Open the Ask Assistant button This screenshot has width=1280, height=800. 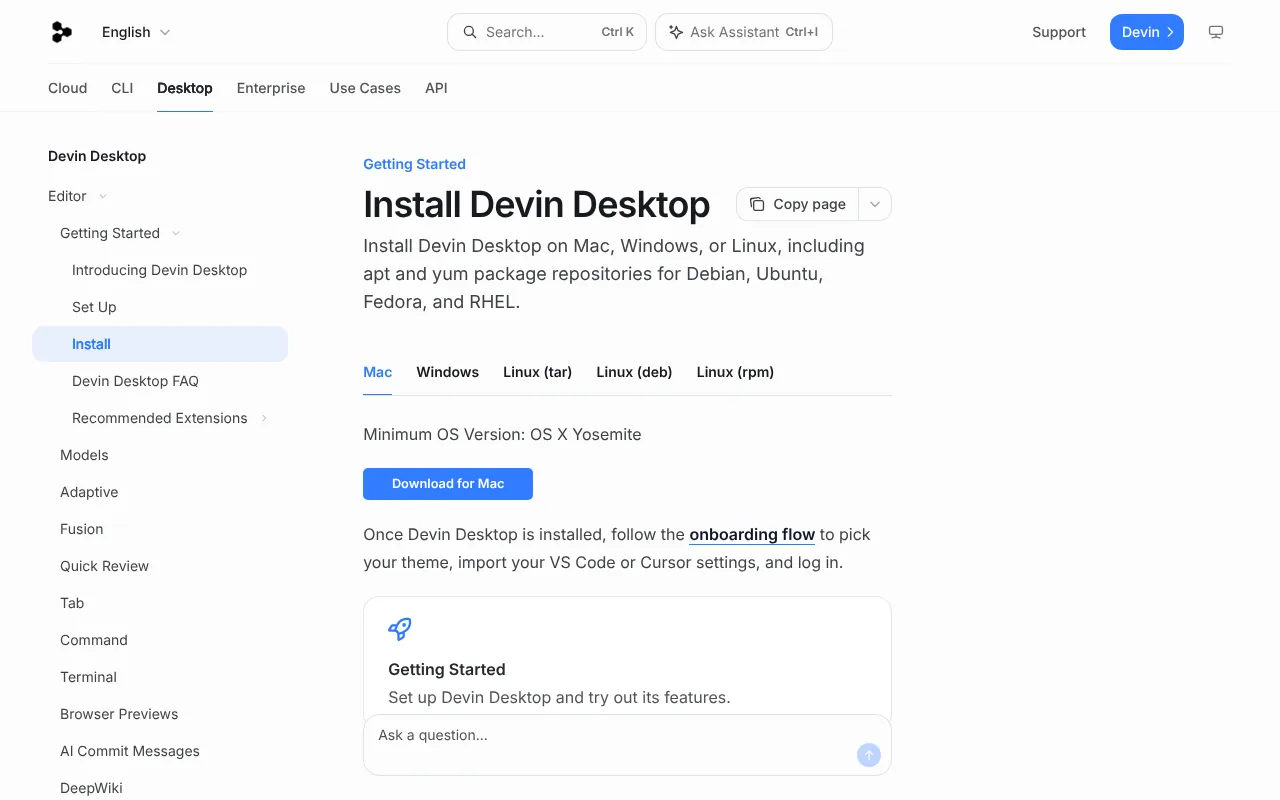744,32
